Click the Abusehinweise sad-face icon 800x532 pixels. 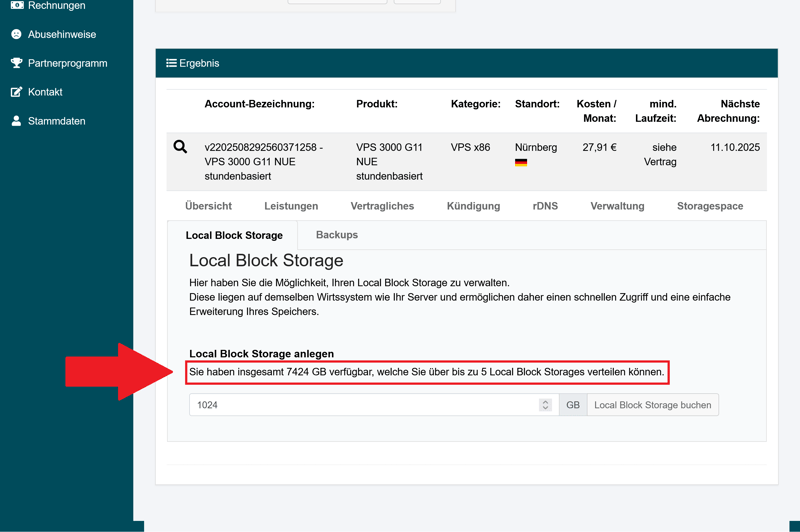point(16,34)
